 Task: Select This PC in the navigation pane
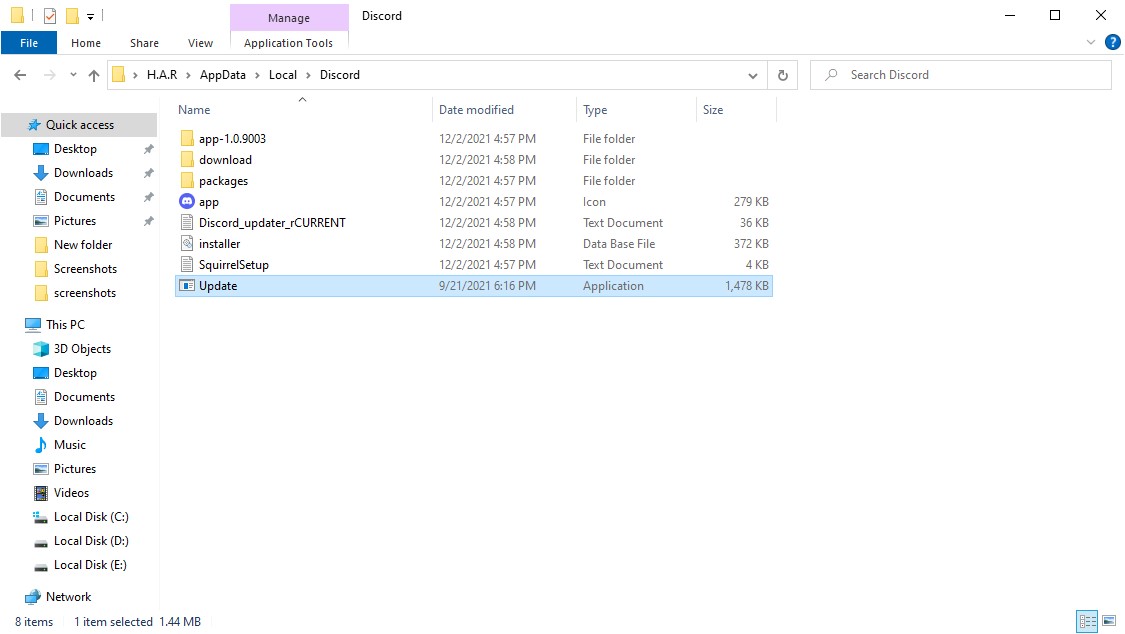[x=65, y=324]
